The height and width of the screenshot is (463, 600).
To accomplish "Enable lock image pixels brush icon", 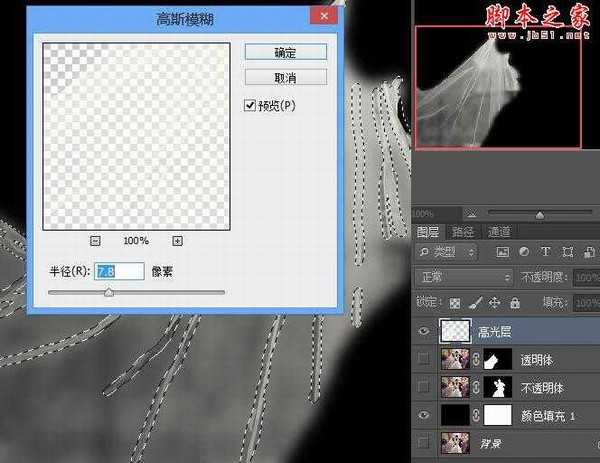I will (477, 301).
